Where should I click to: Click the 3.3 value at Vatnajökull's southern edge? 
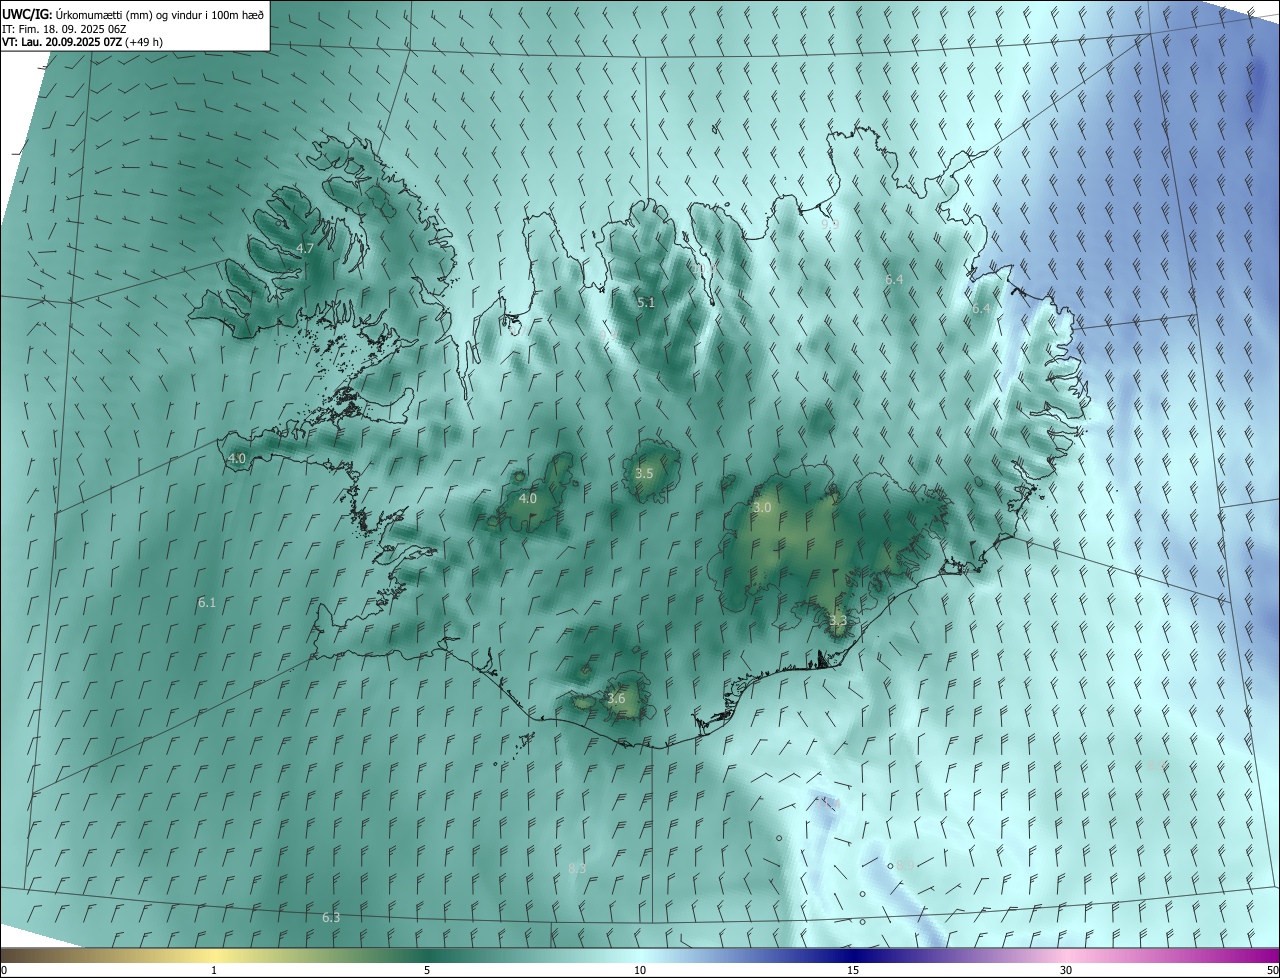click(x=838, y=621)
